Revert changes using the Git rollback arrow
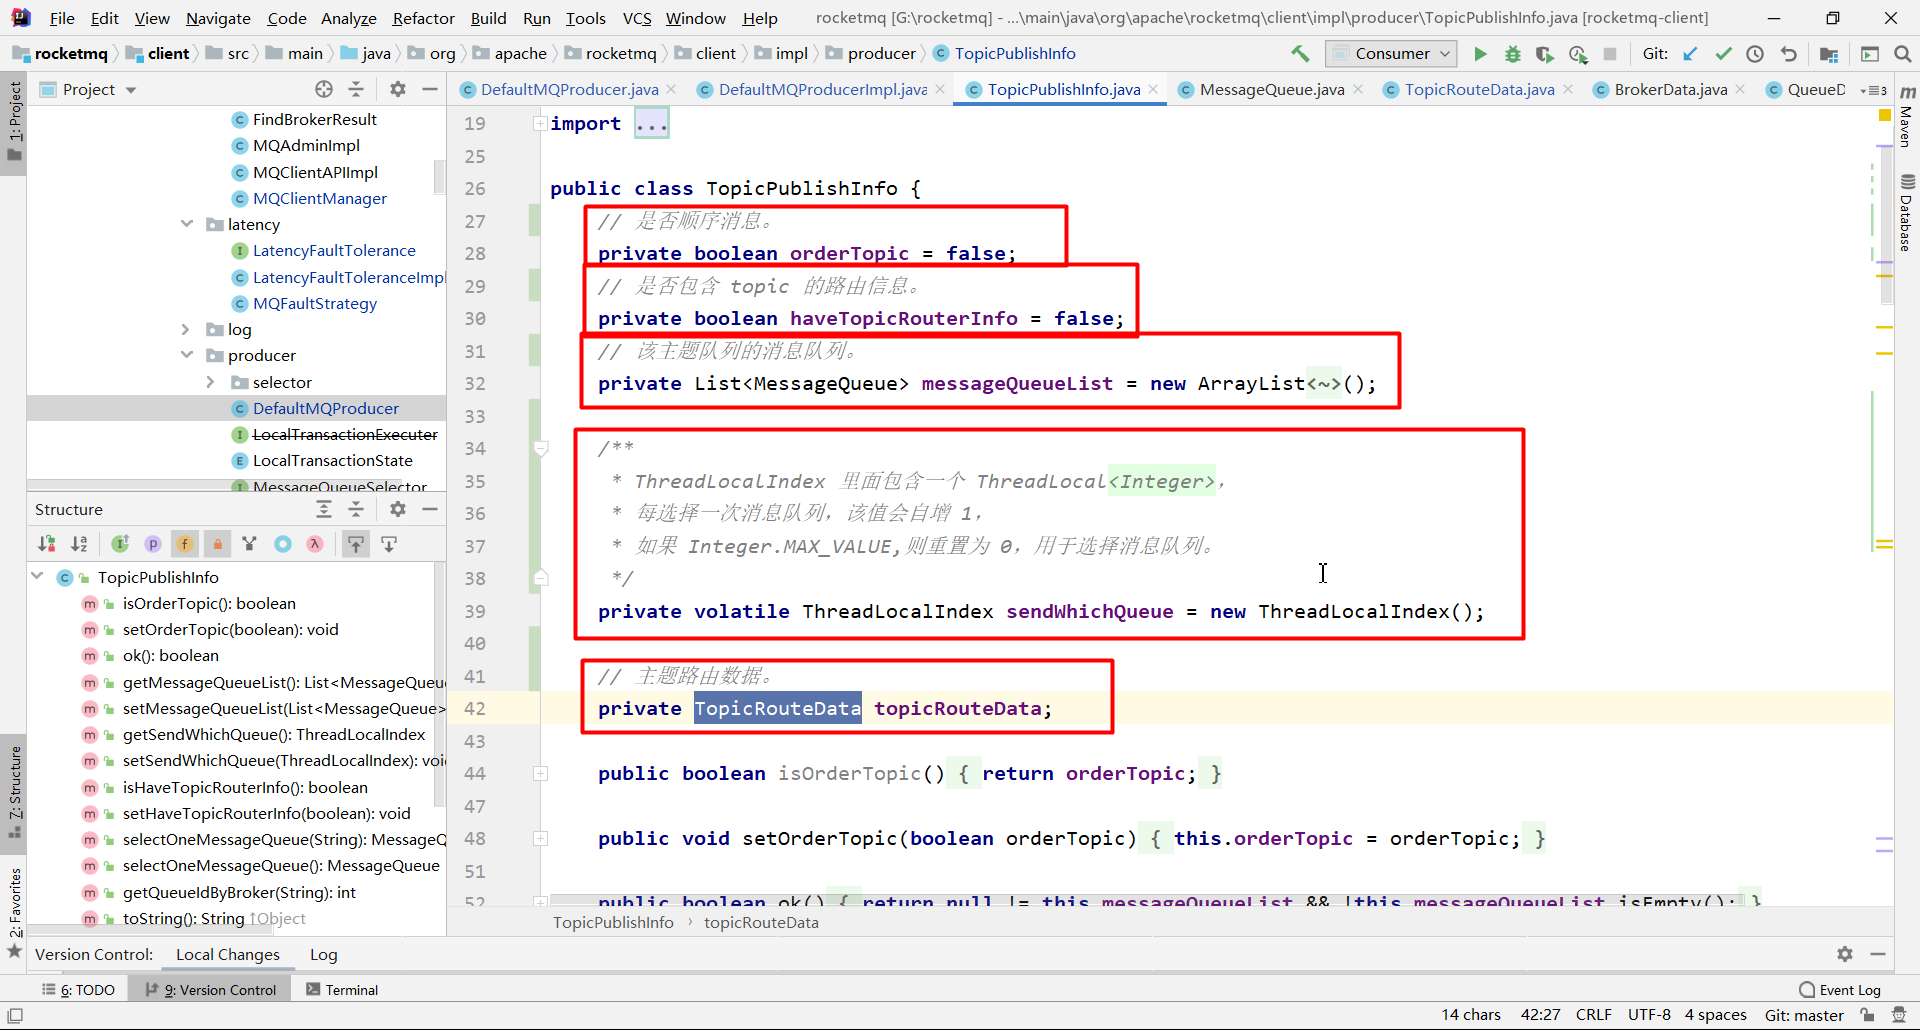 tap(1789, 54)
